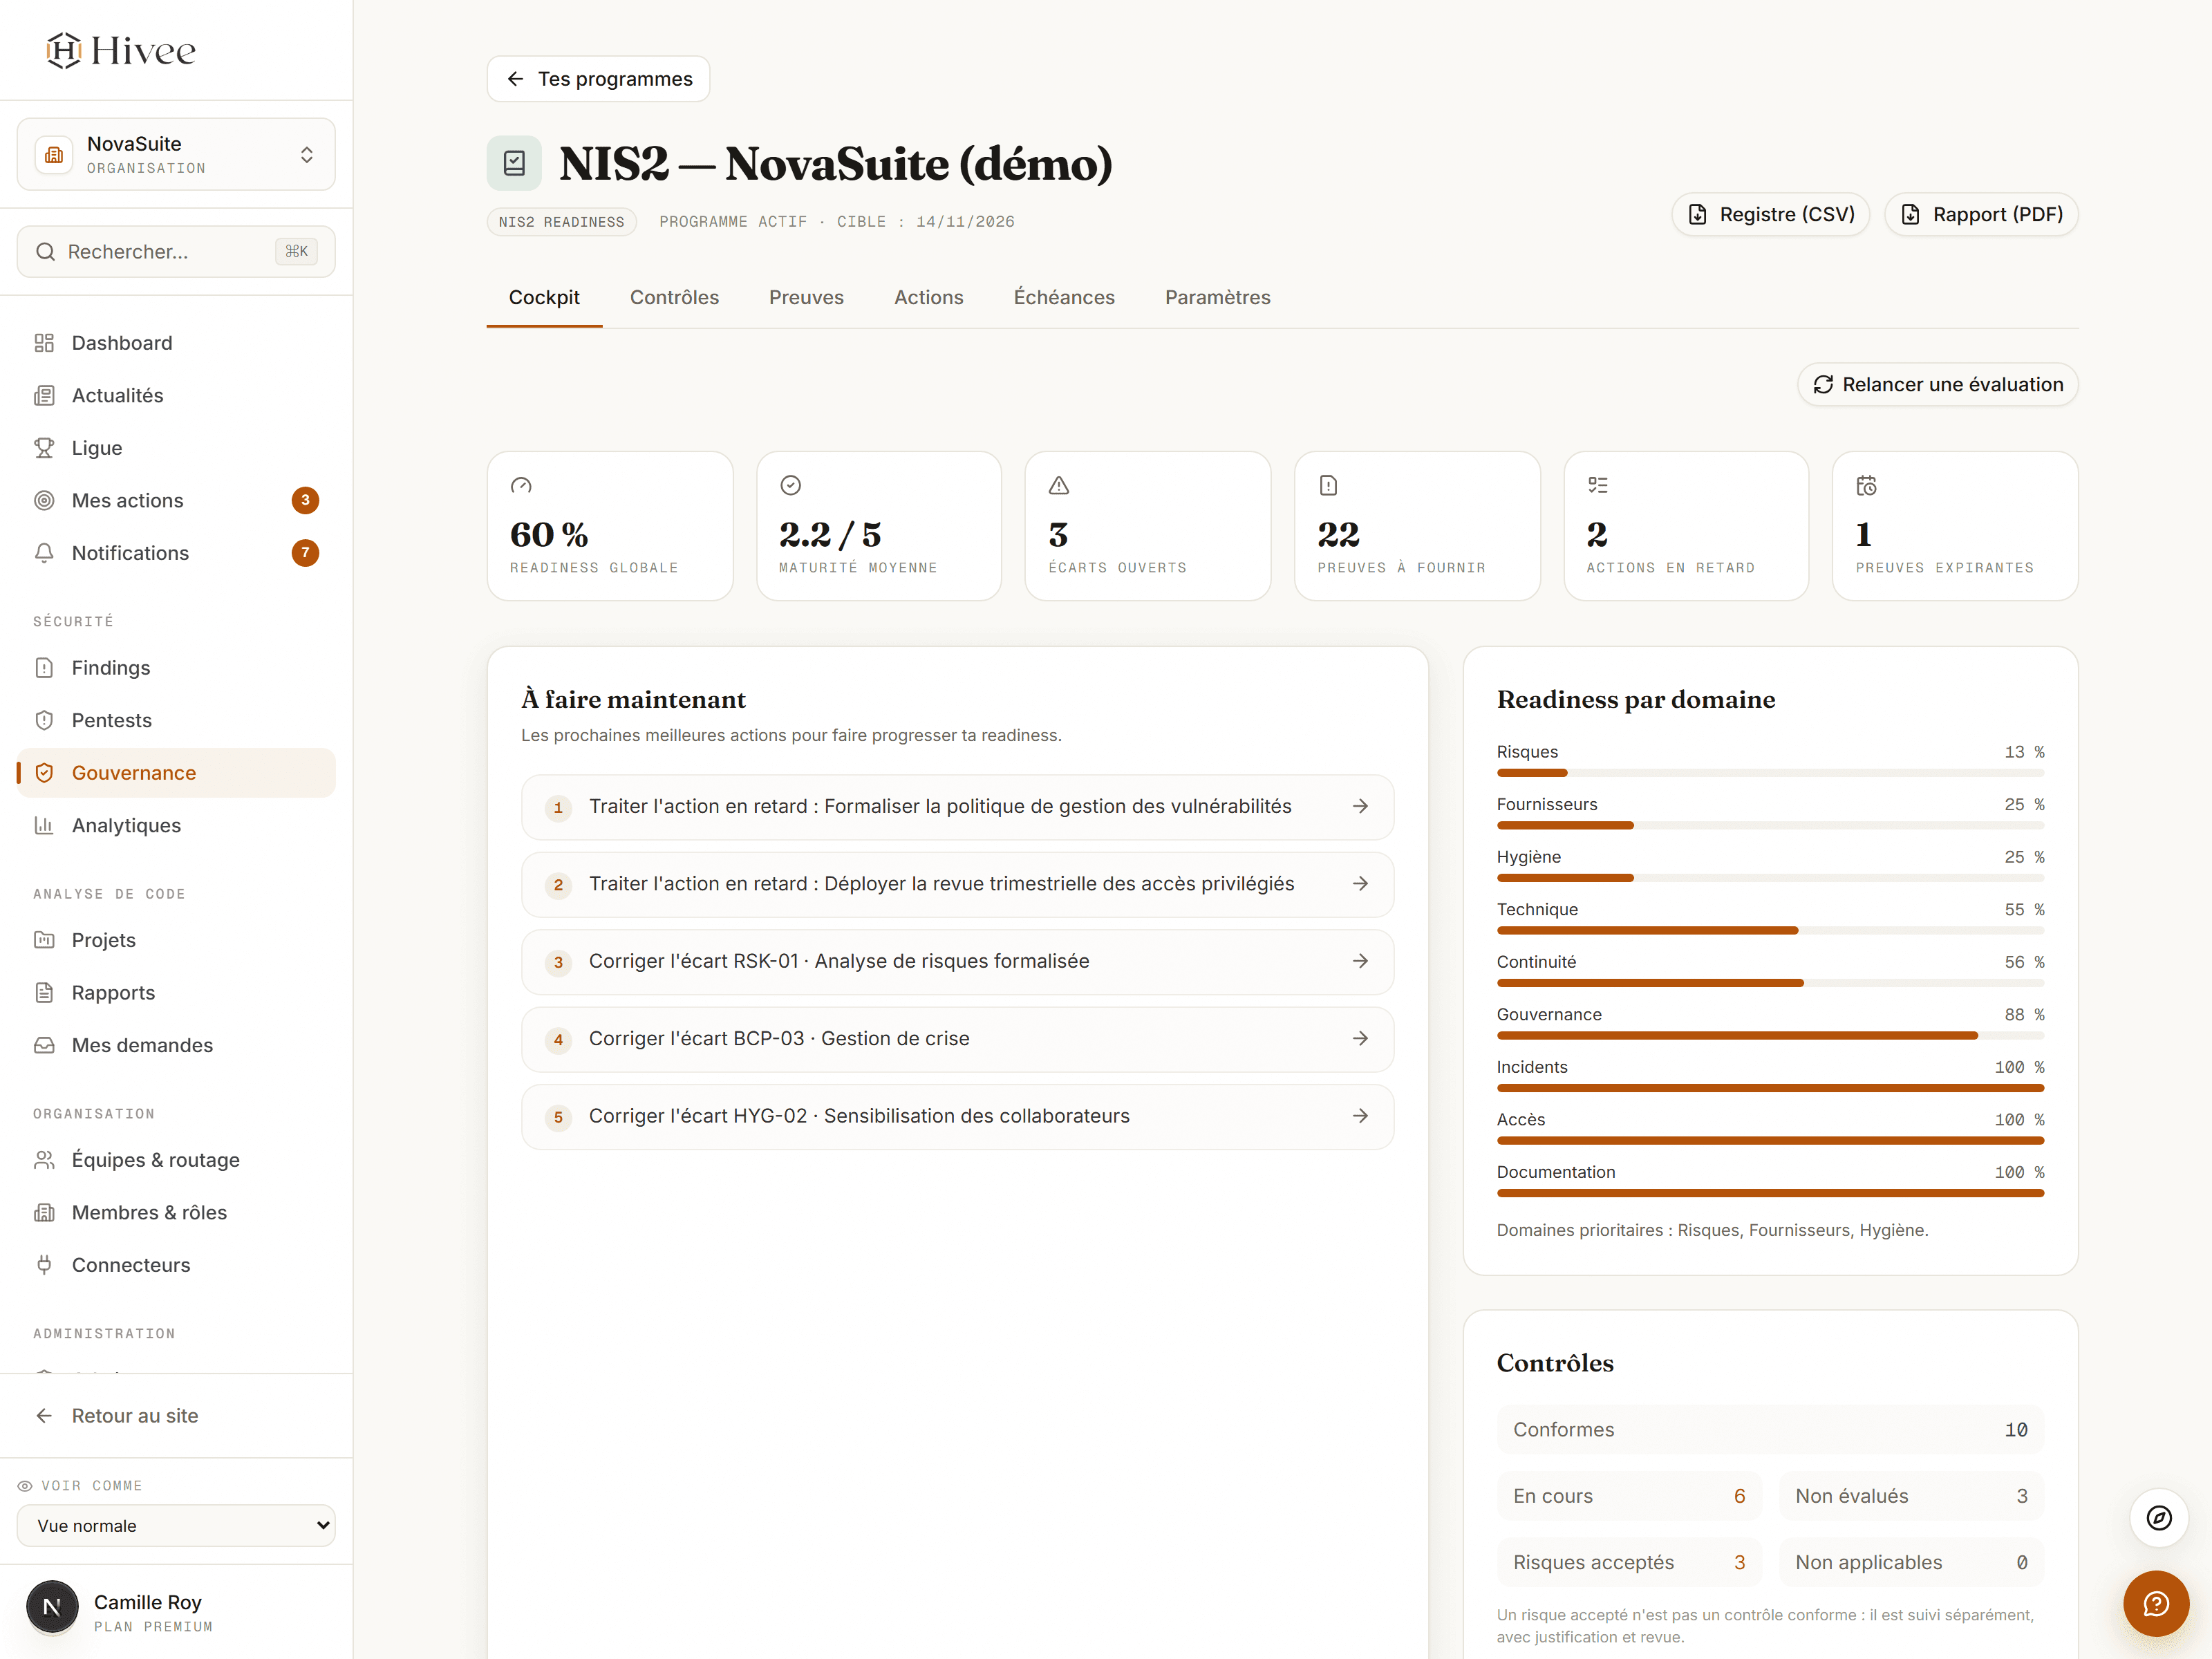Go back to Tes programmes
The height and width of the screenshot is (1659, 2212).
tap(598, 79)
